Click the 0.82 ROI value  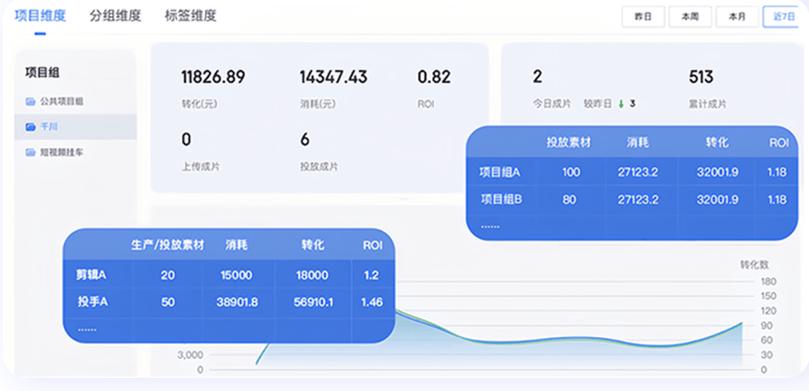[434, 77]
